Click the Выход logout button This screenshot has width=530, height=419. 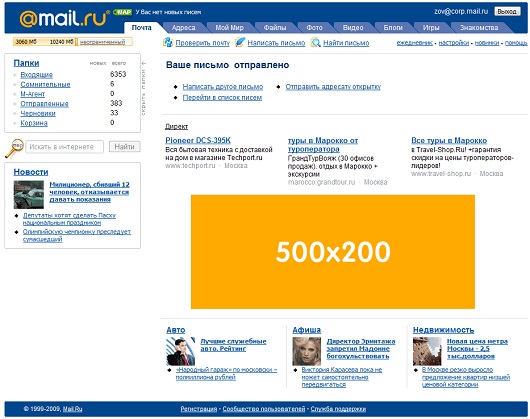point(507,11)
